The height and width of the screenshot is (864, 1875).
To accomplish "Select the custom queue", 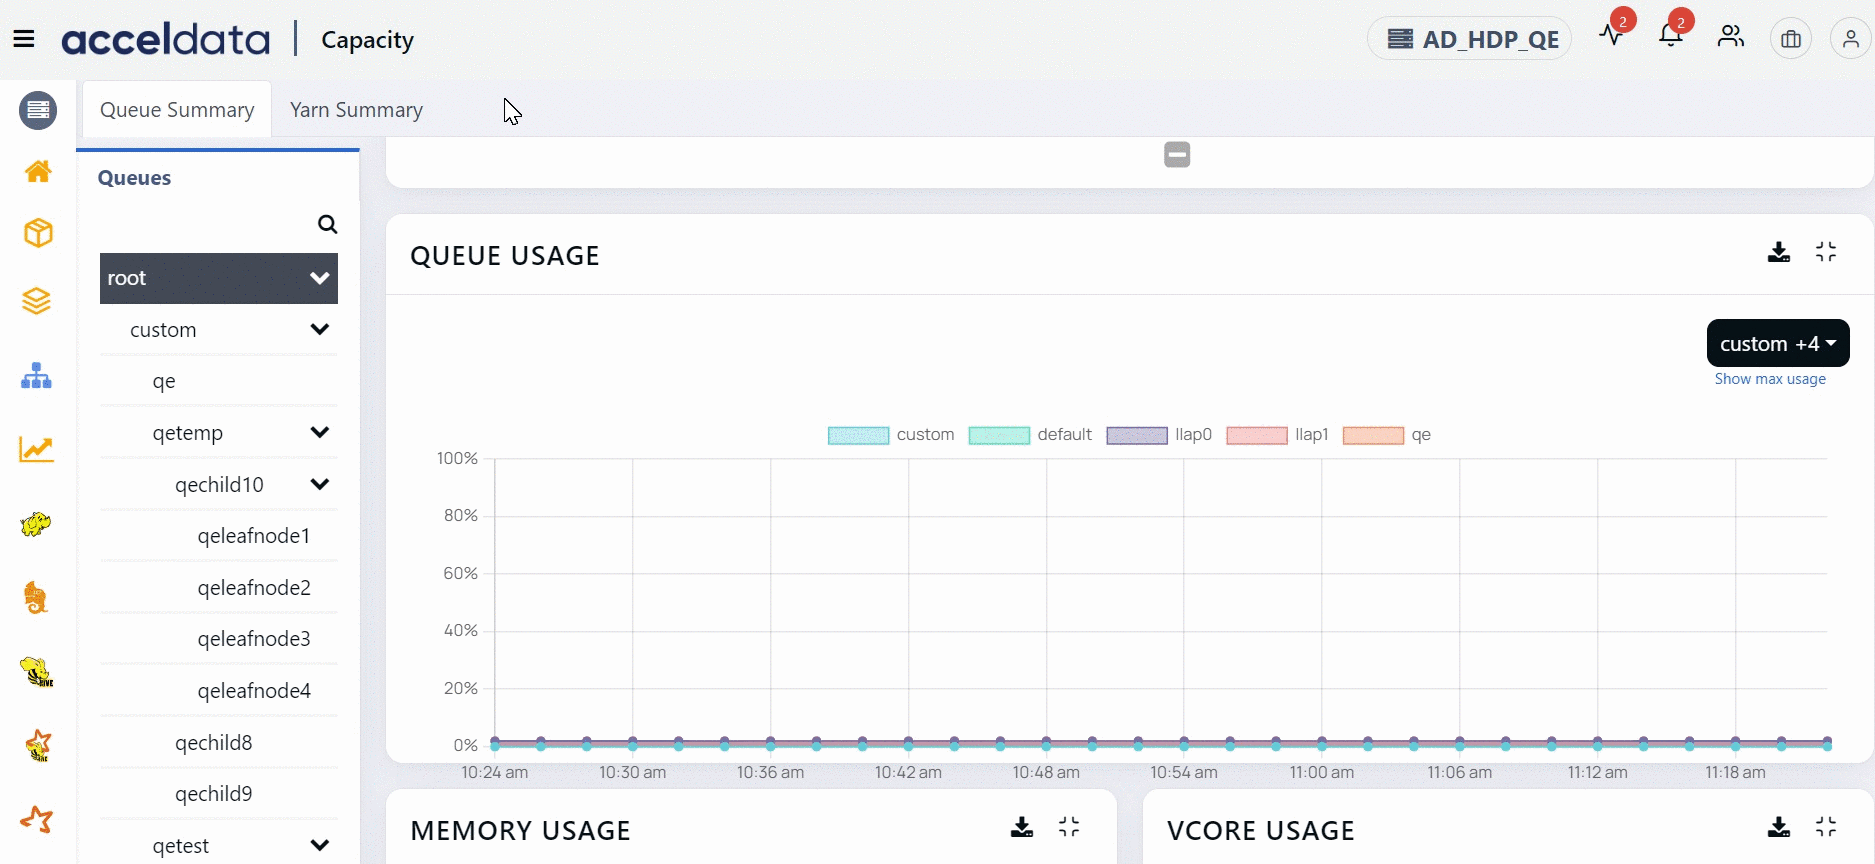I will pos(163,330).
